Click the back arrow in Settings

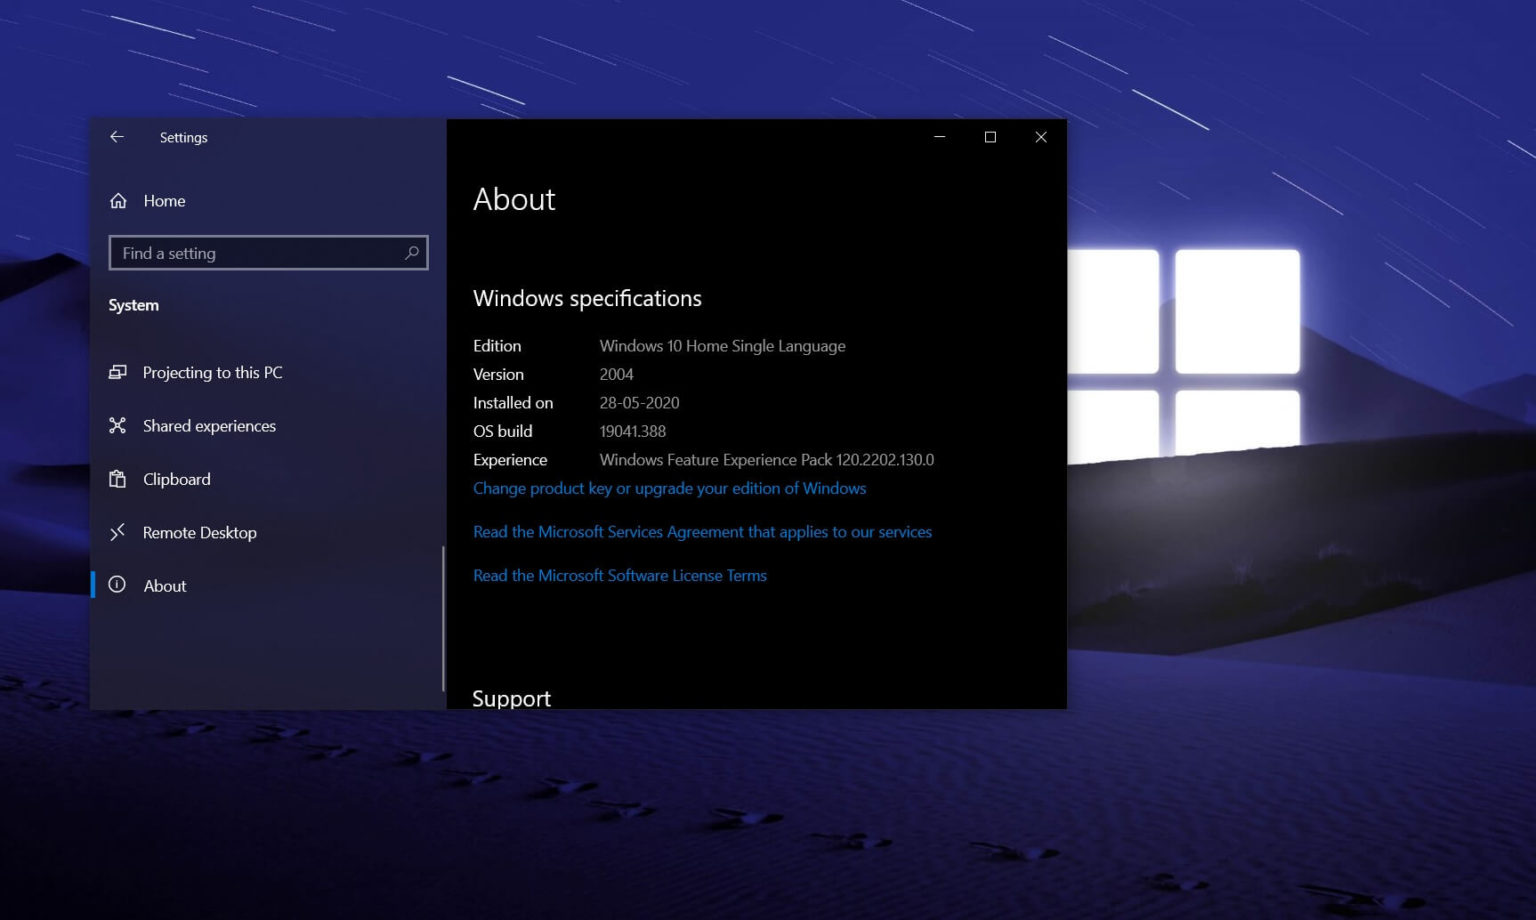116,137
